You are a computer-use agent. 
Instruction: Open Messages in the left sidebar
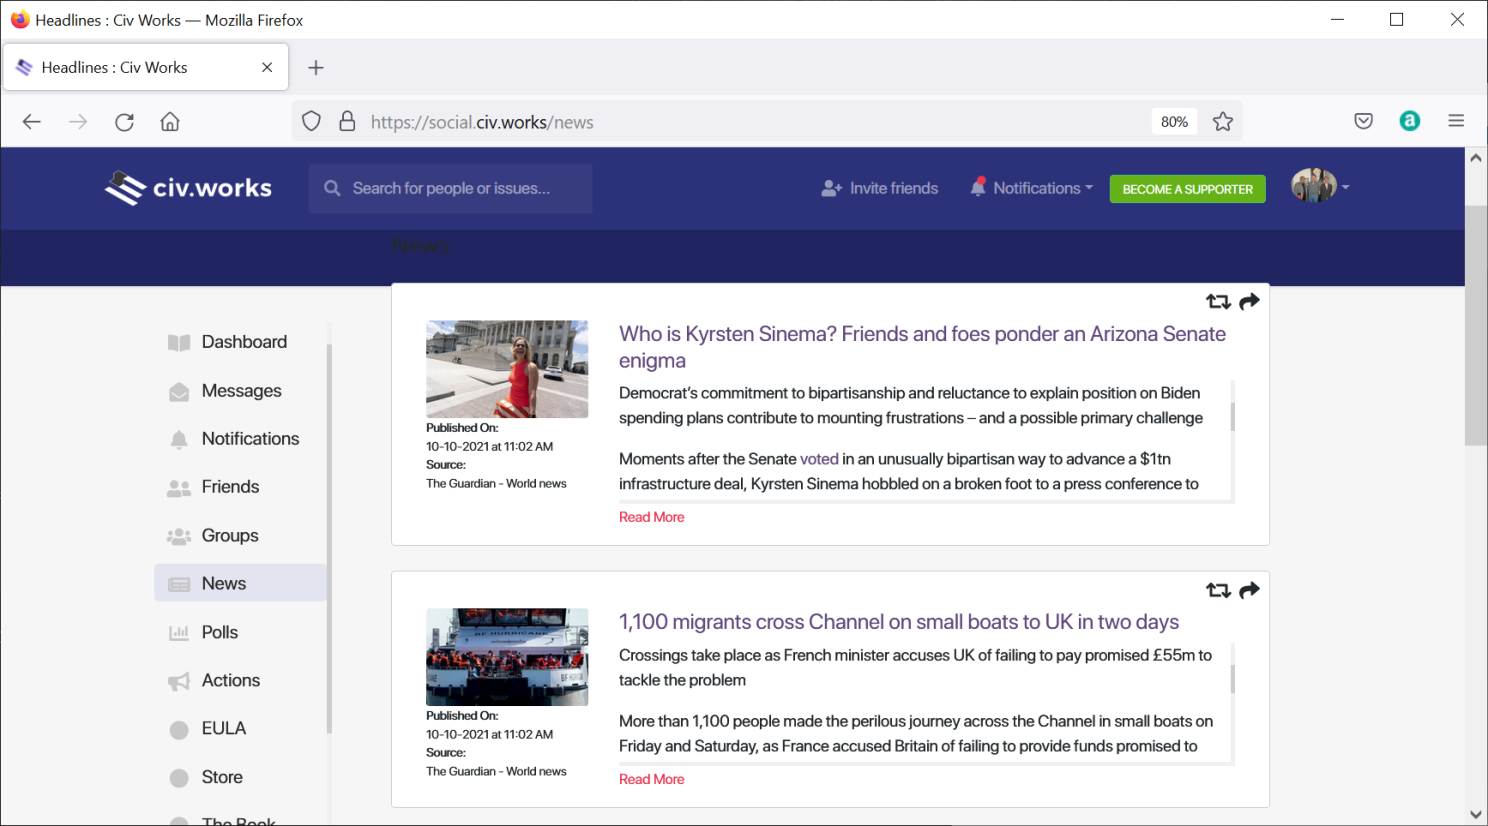241,391
